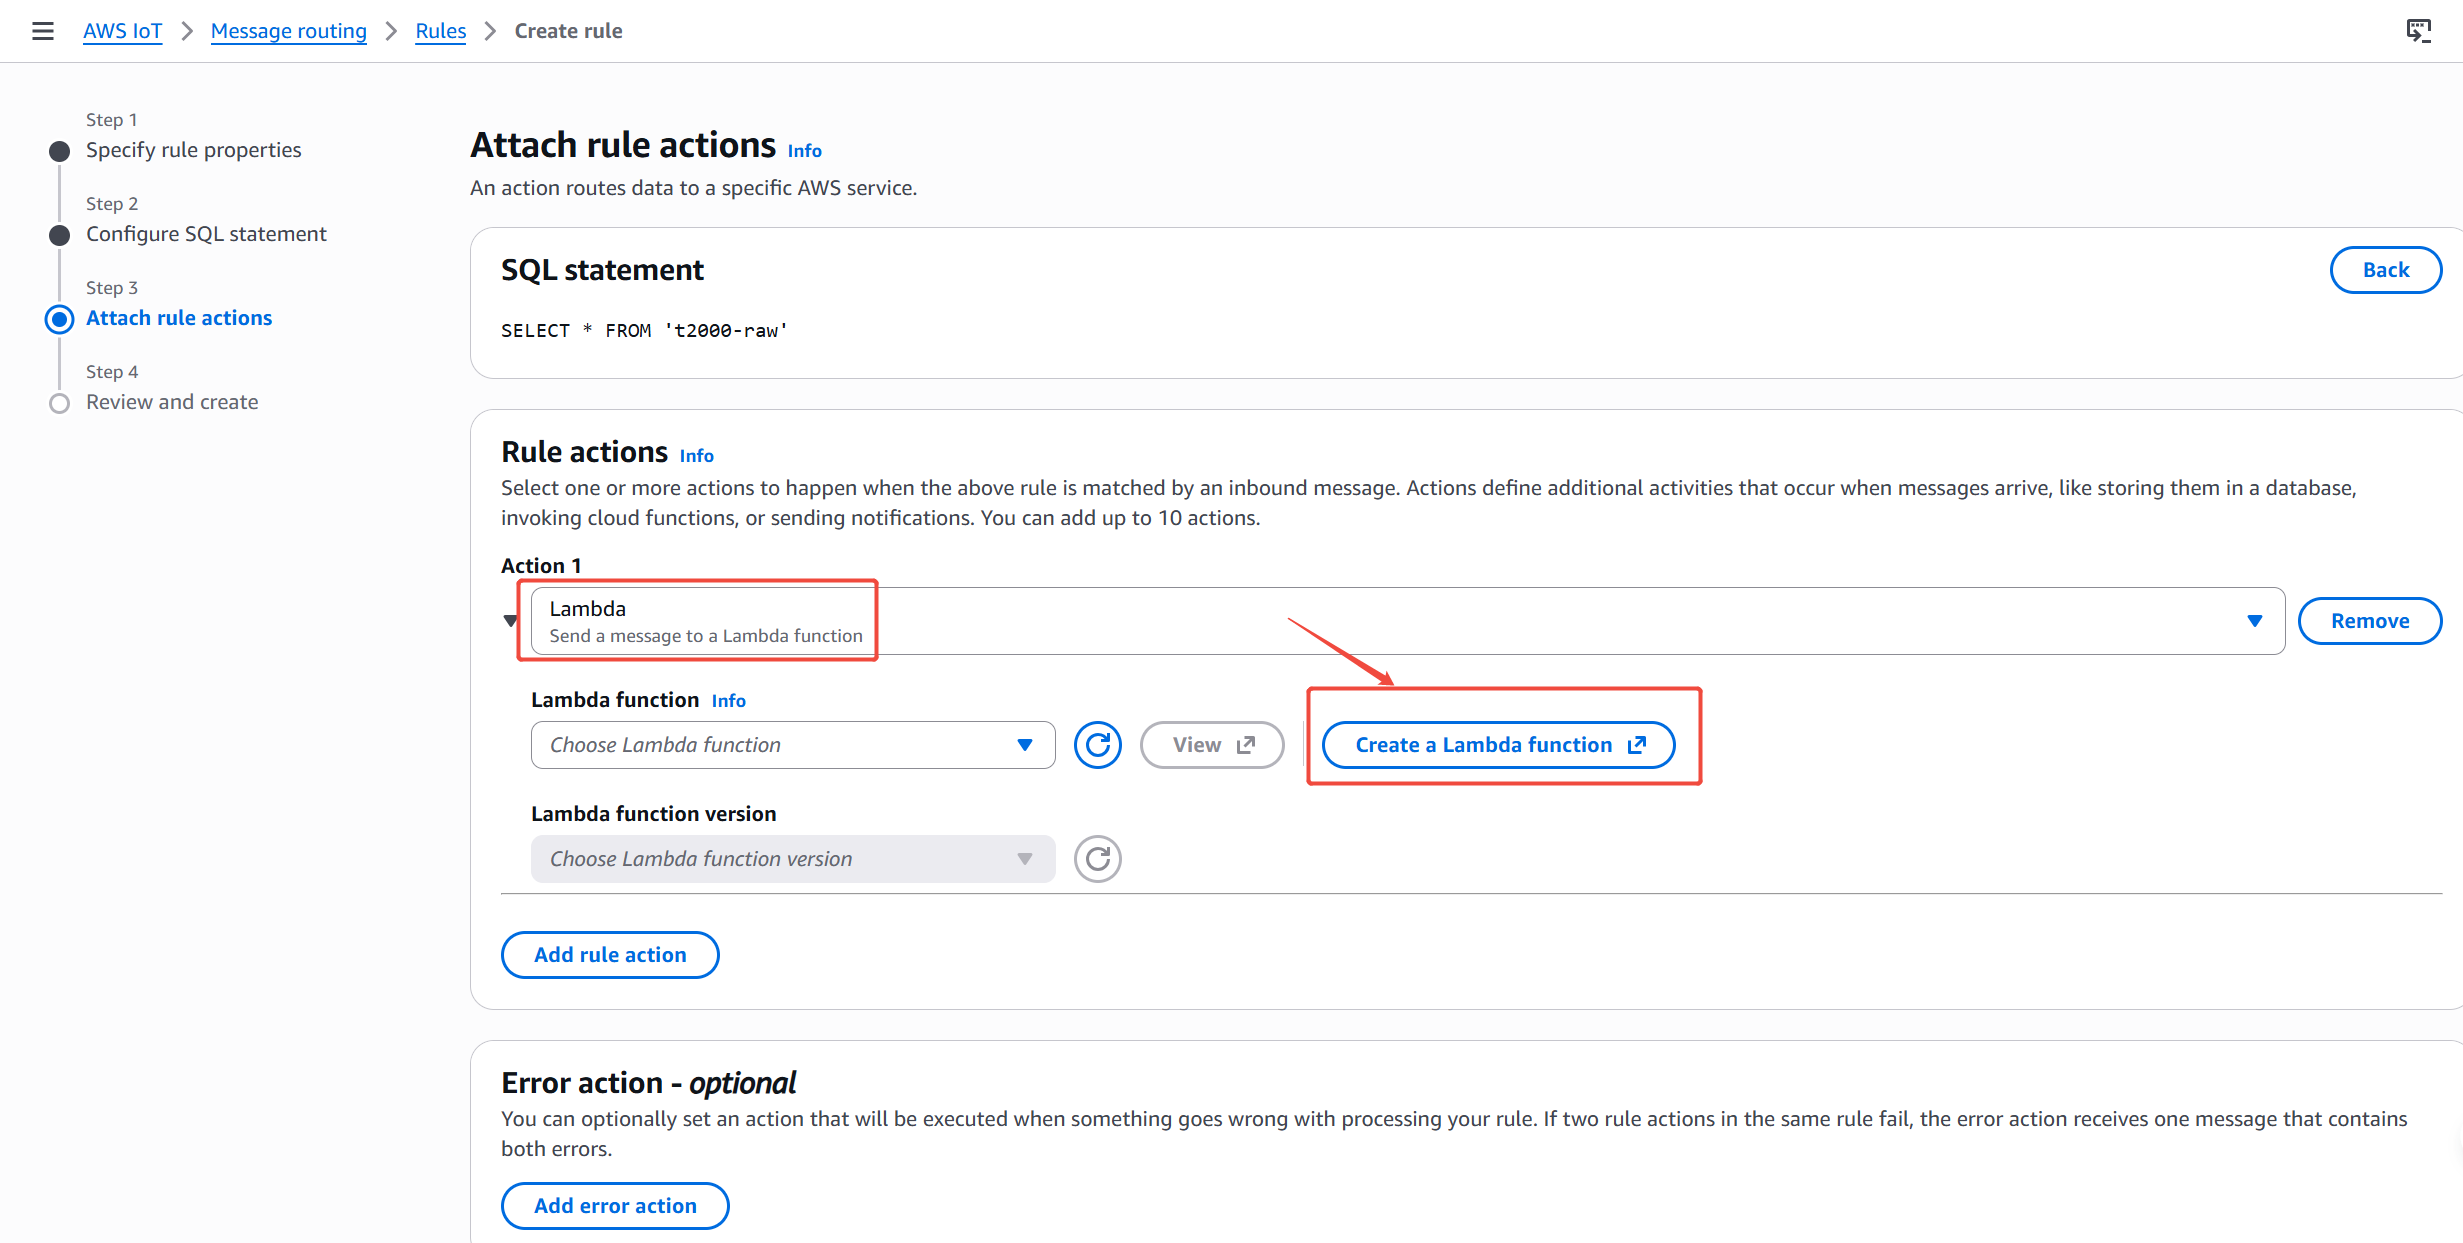Go Back to the SQL statement step
This screenshot has height=1243, width=2463.
click(2385, 270)
